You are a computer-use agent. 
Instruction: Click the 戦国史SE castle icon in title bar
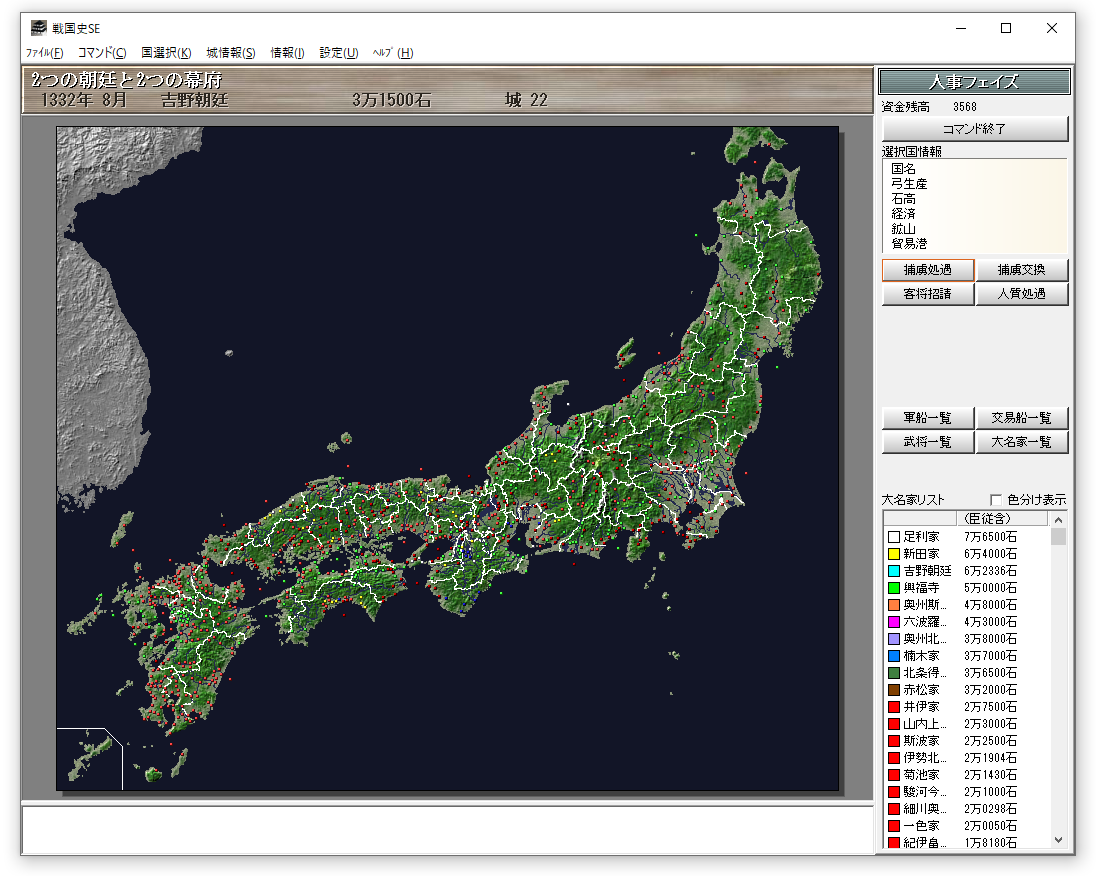pos(39,28)
